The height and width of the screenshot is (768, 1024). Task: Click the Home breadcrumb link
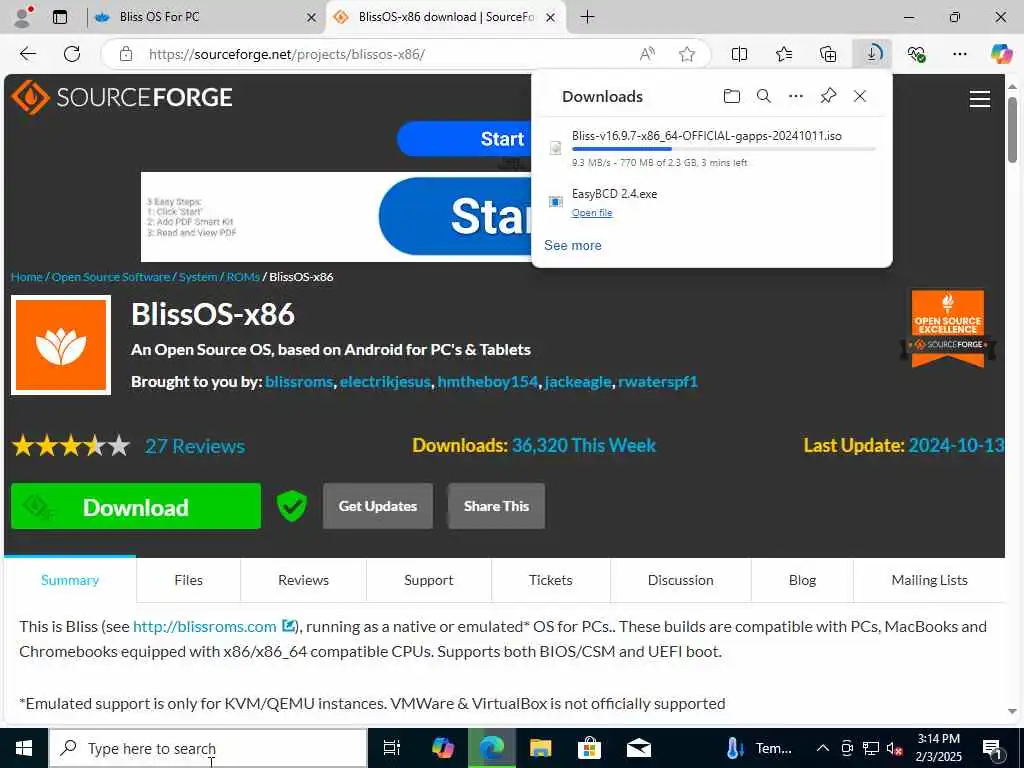click(x=27, y=277)
